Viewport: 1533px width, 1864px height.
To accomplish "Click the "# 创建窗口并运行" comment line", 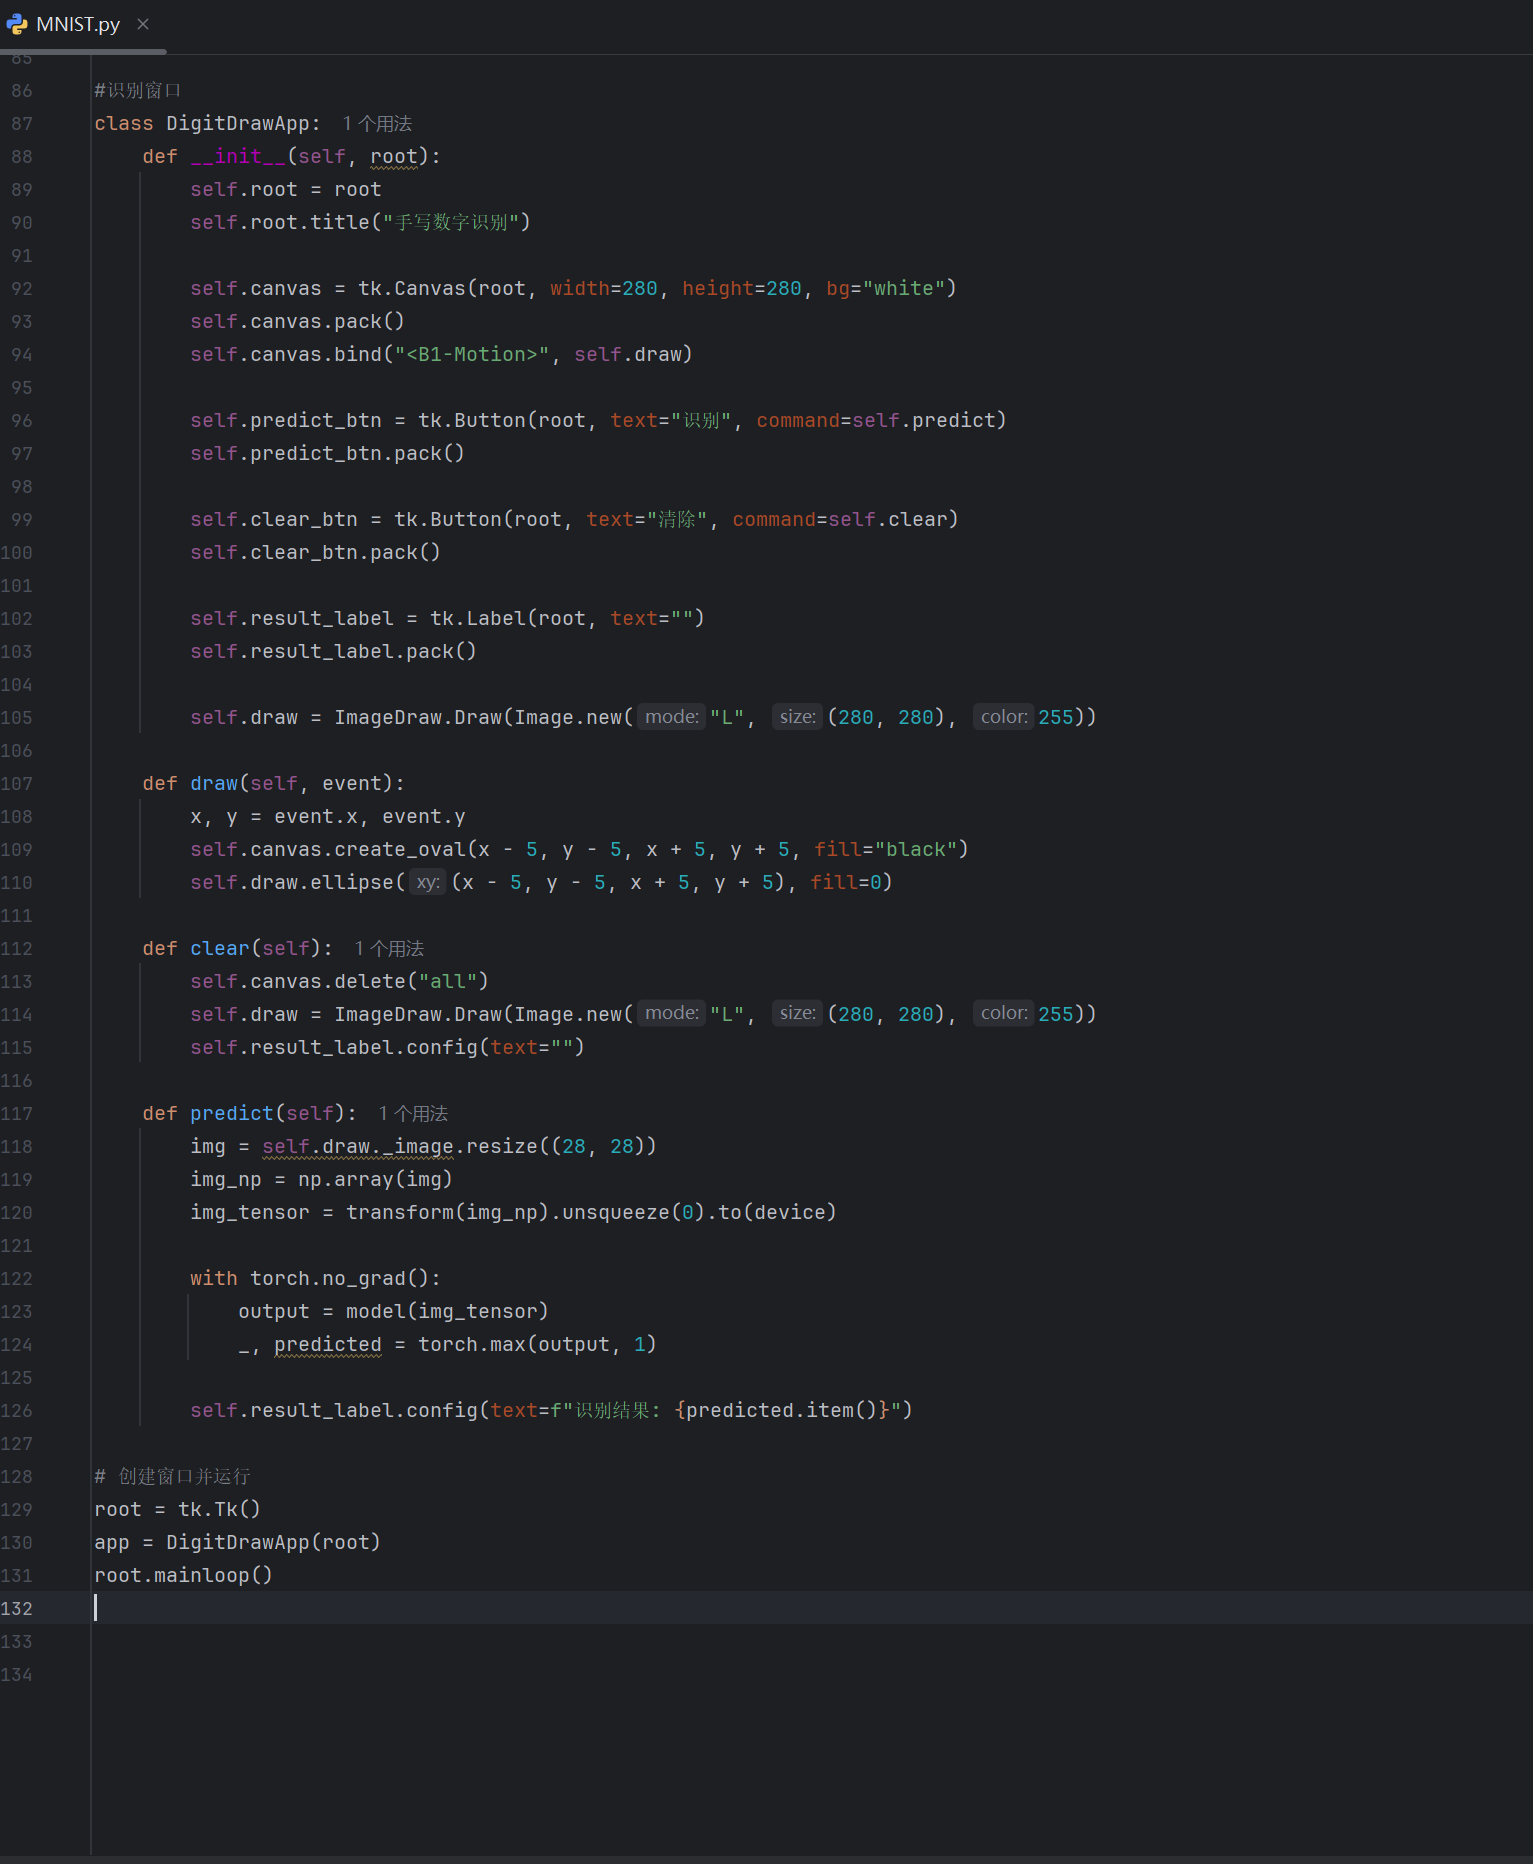I will coord(172,1476).
